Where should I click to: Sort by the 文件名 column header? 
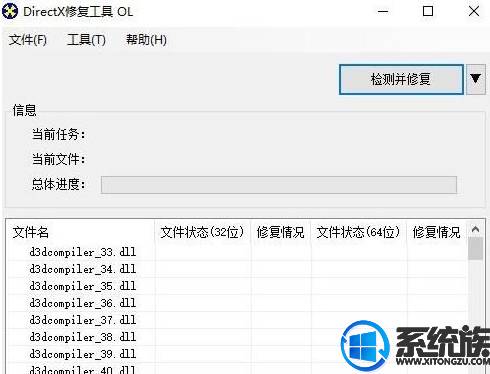[80, 232]
